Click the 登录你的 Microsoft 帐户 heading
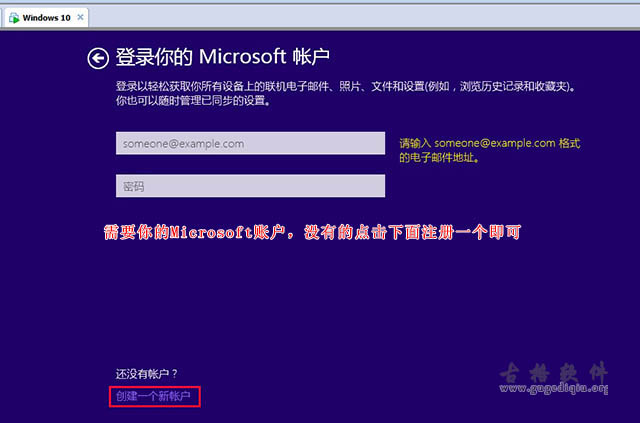Screen dimensions: 640x423 (x=222, y=57)
